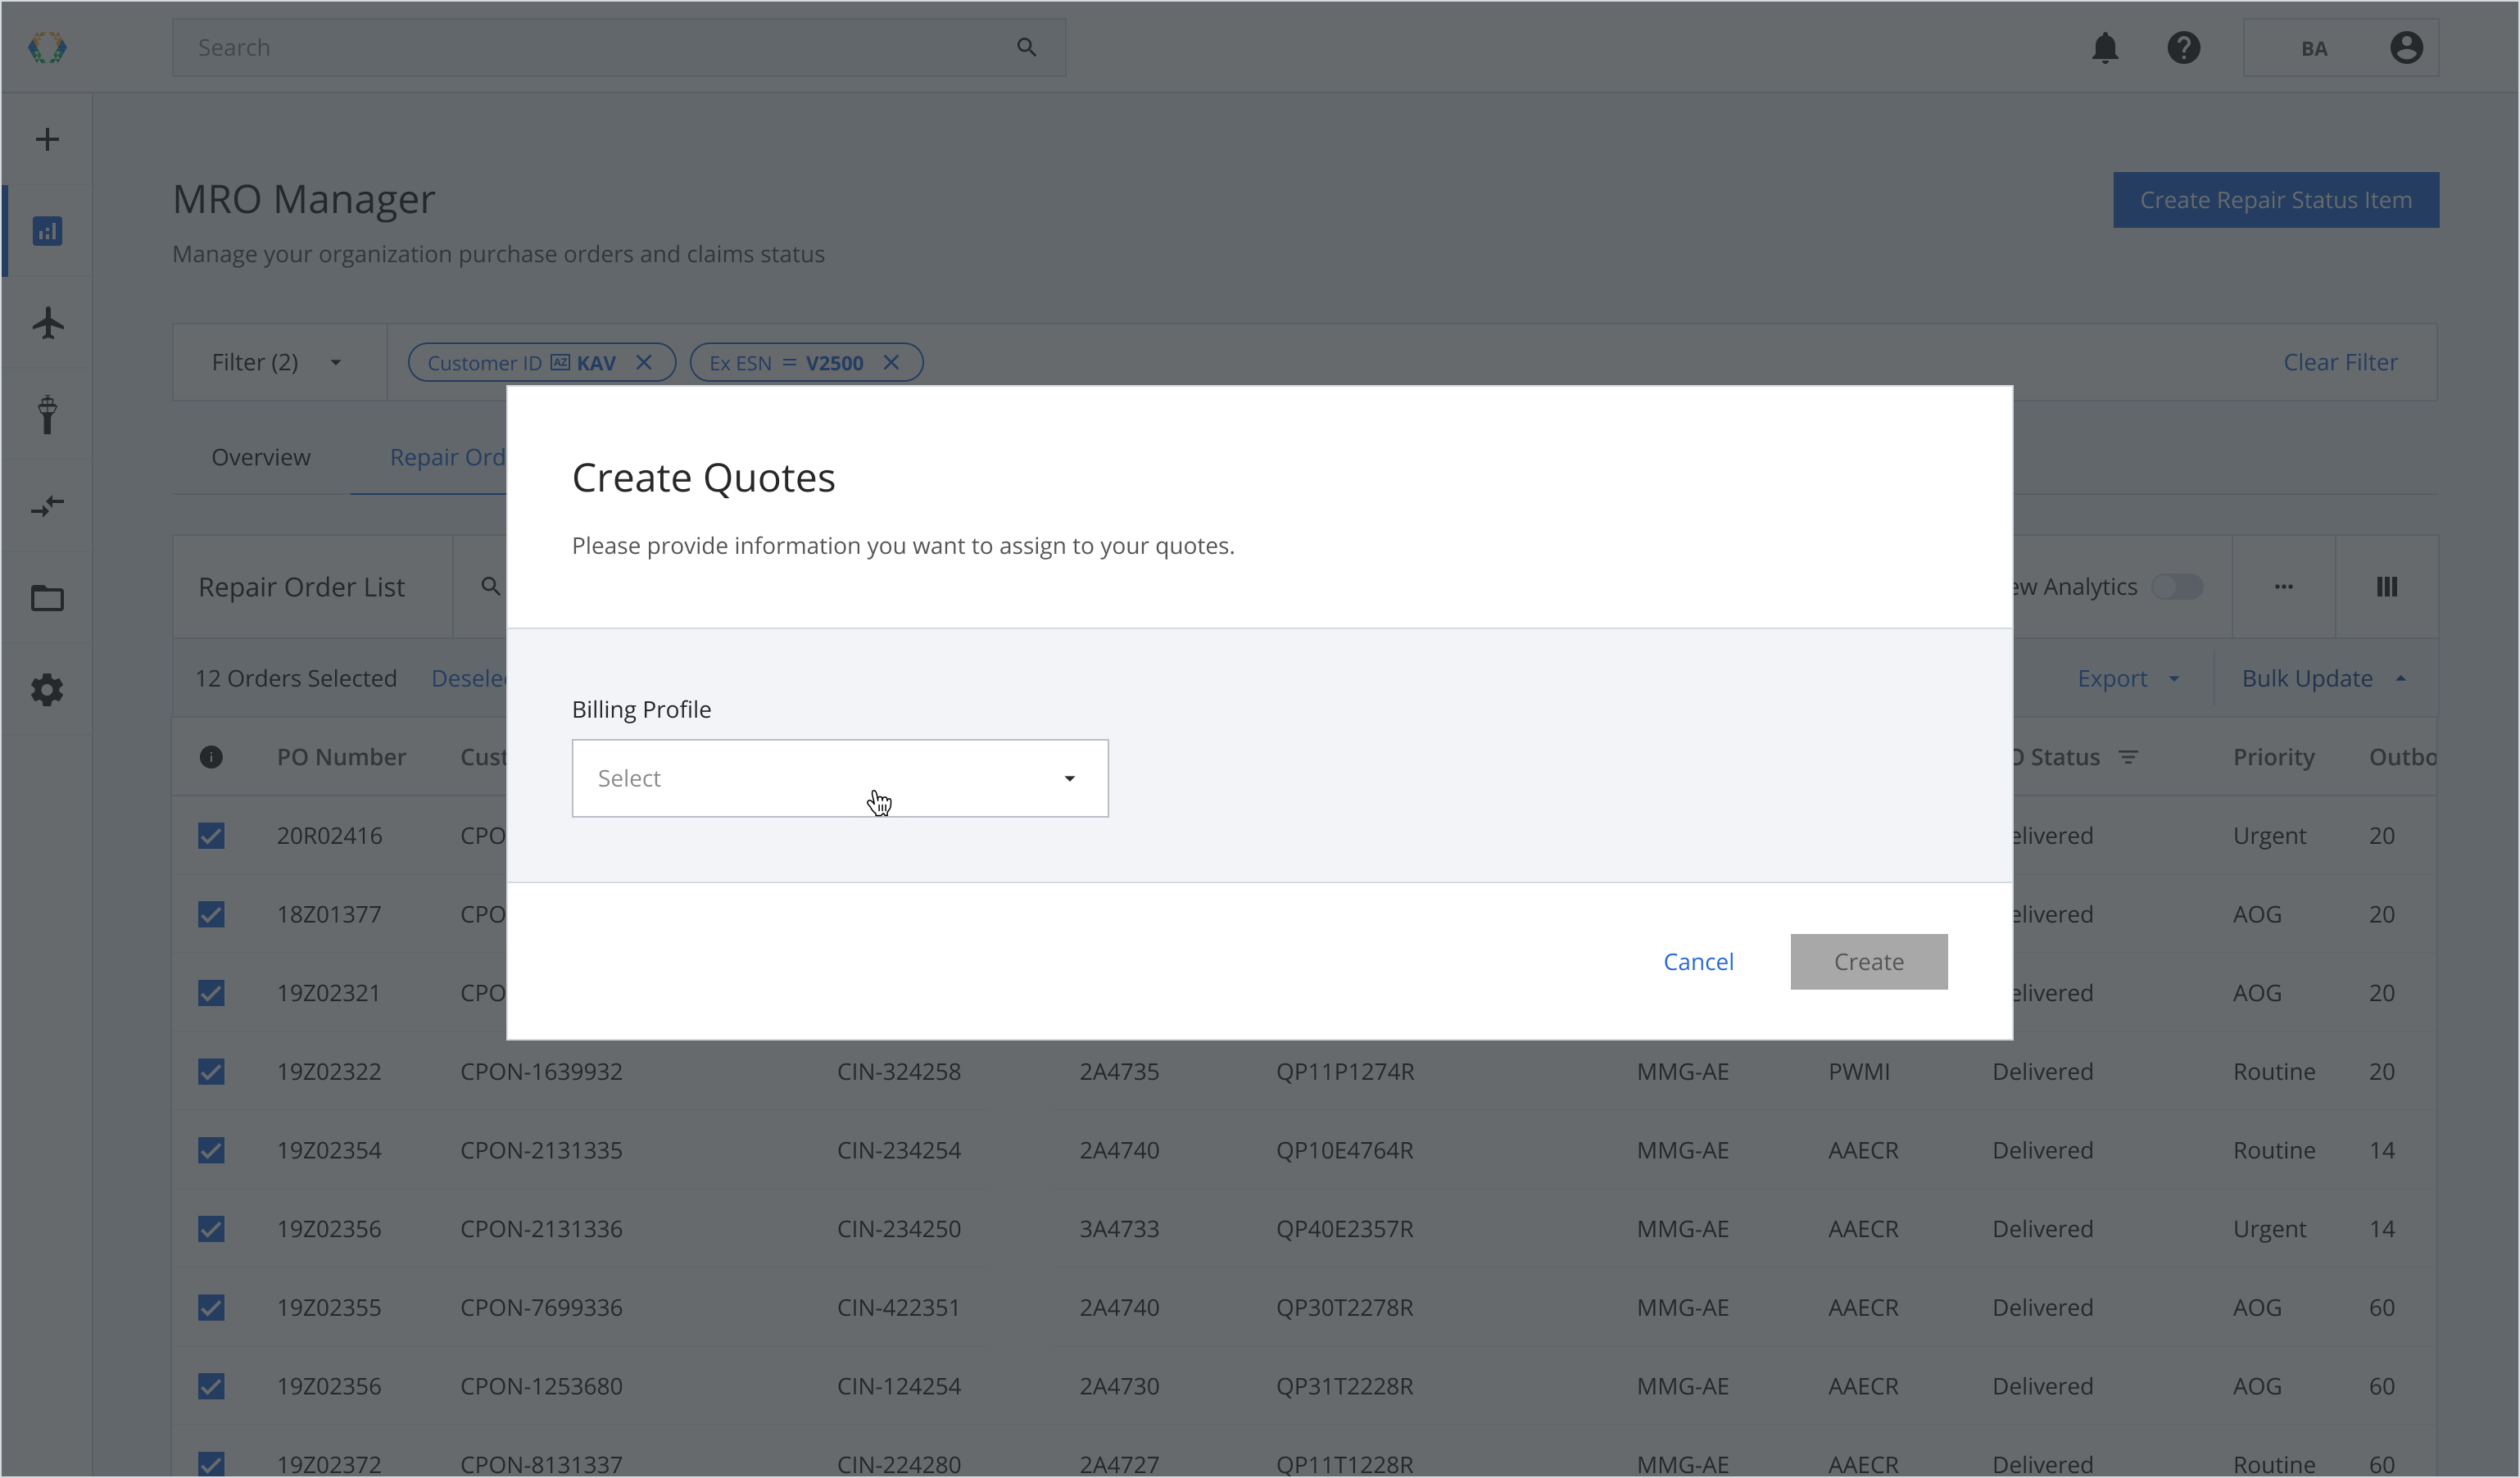Image resolution: width=2520 pixels, height=1478 pixels.
Task: Open the Billing Profile Select dropdown
Action: (840, 778)
